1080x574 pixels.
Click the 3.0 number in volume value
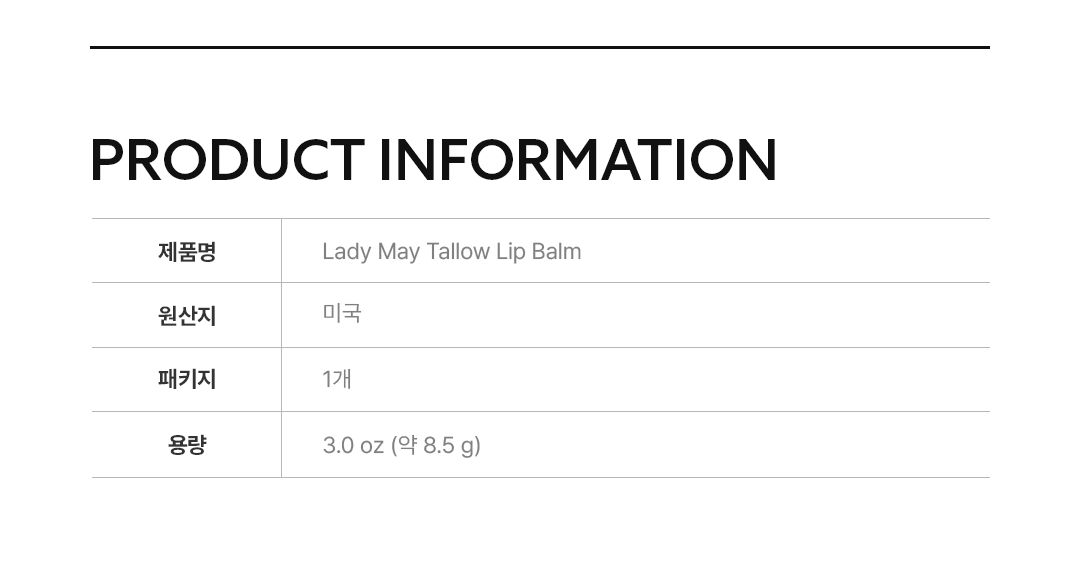(x=338, y=445)
